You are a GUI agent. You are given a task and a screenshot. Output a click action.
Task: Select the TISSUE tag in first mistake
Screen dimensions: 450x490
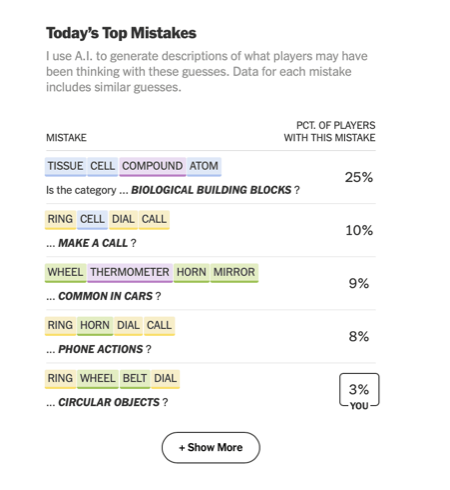tap(65, 166)
